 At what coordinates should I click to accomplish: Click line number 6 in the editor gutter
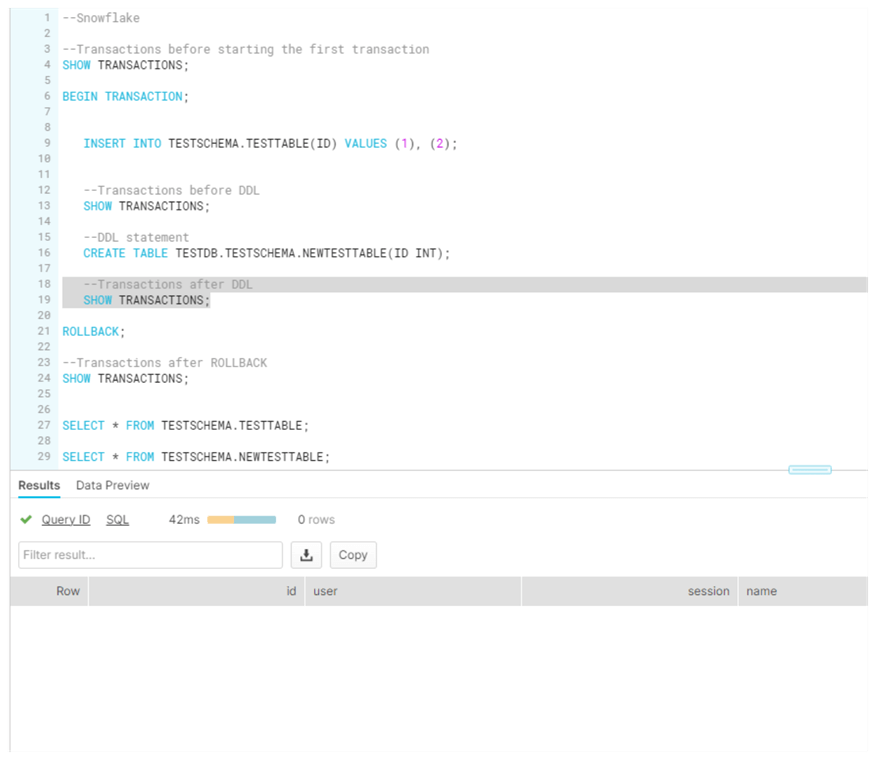[44, 96]
